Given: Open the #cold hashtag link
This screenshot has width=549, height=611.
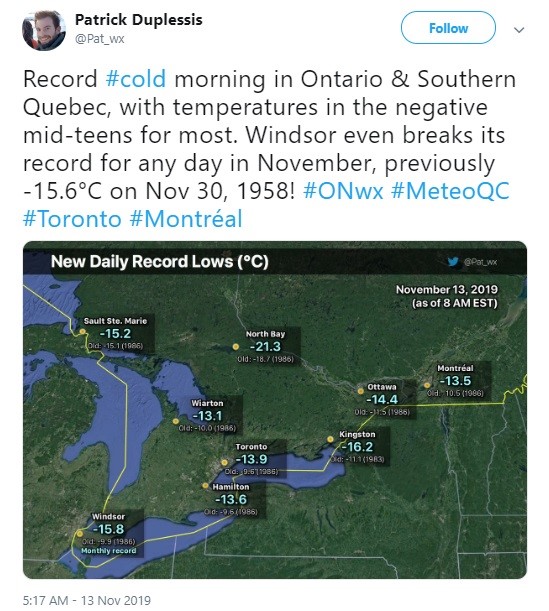Looking at the screenshot, I should tap(136, 79).
